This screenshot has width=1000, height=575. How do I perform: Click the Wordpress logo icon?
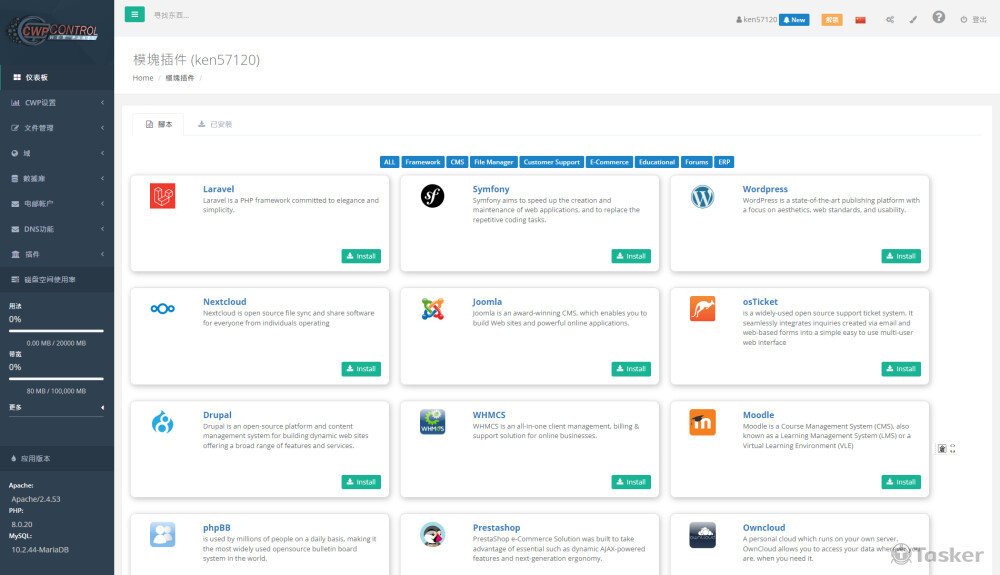[x=702, y=197]
